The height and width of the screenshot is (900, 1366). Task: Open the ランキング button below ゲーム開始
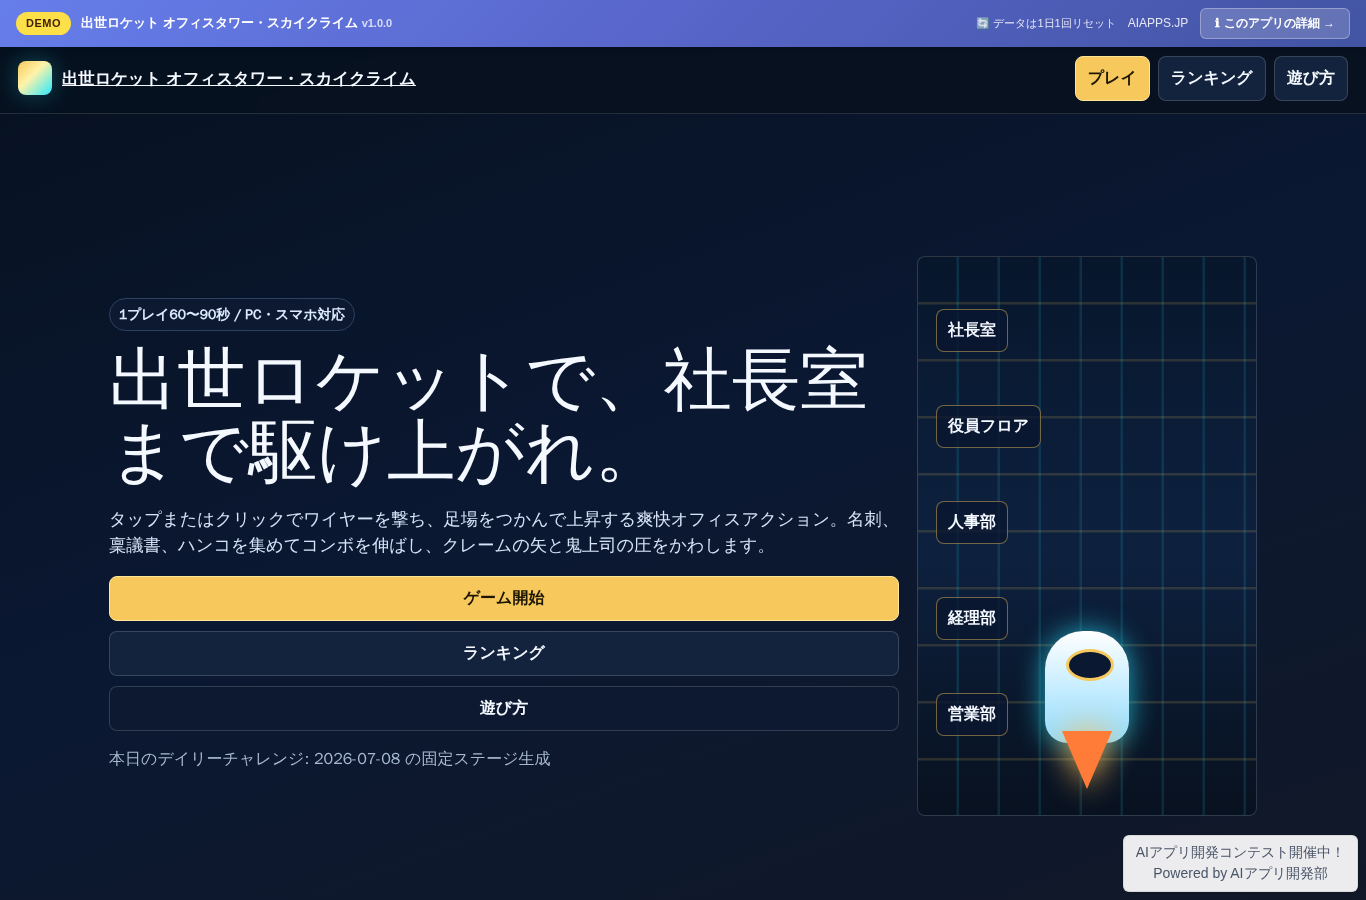click(x=504, y=653)
